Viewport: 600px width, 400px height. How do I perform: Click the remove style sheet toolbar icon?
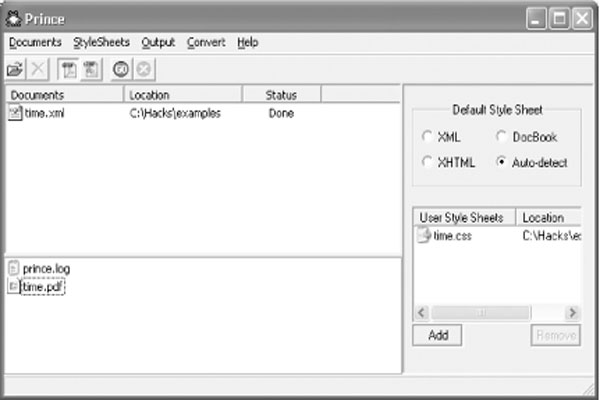tap(91, 70)
